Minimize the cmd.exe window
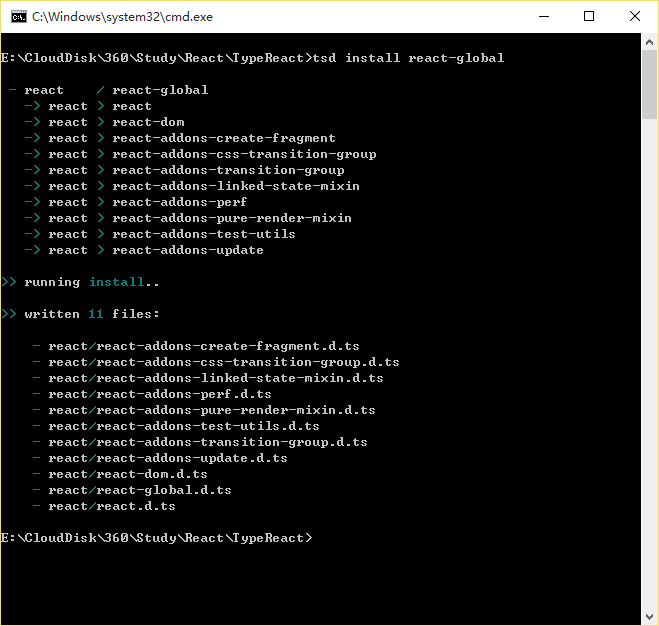659x626 pixels. [544, 17]
